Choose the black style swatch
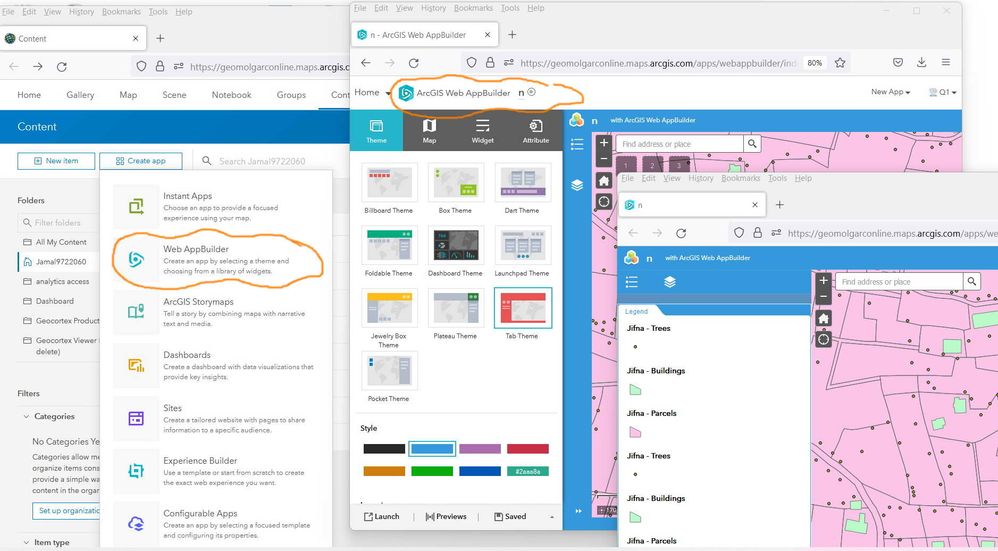 [384, 449]
